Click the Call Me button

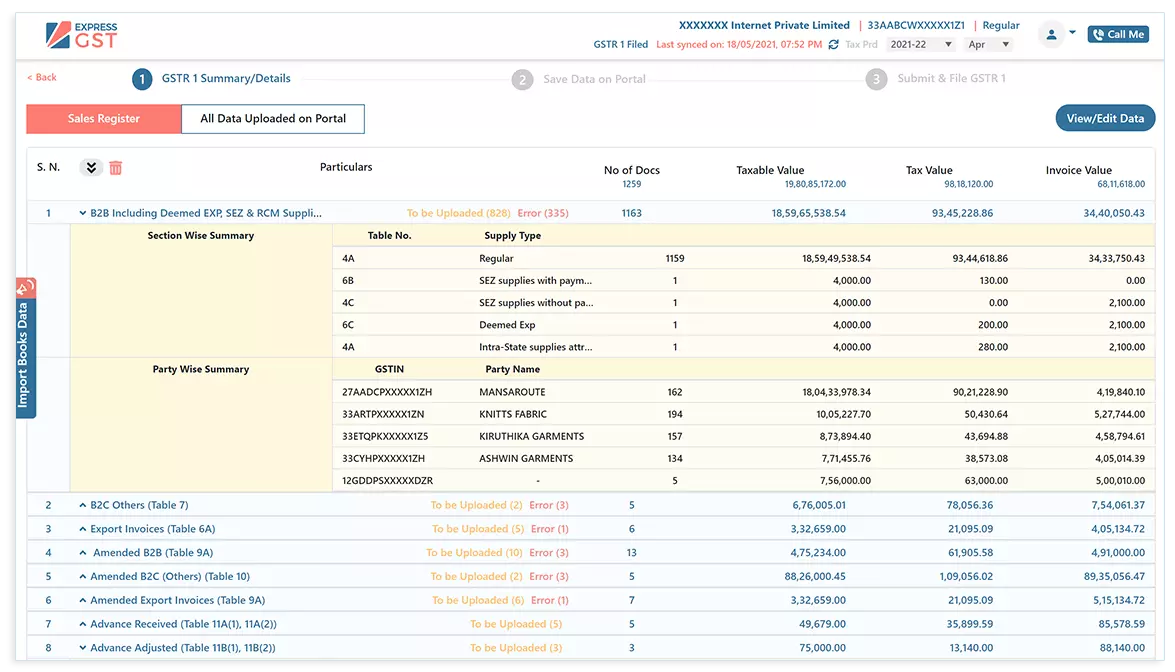pyautogui.click(x=1118, y=35)
